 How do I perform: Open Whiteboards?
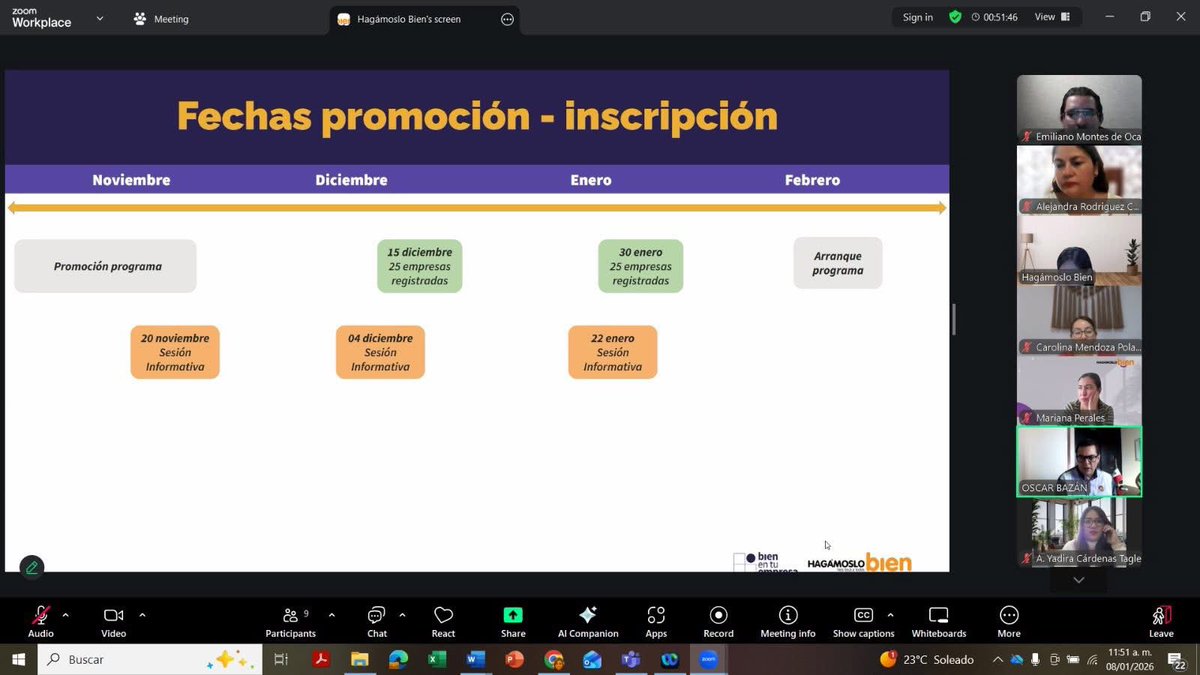tap(939, 621)
